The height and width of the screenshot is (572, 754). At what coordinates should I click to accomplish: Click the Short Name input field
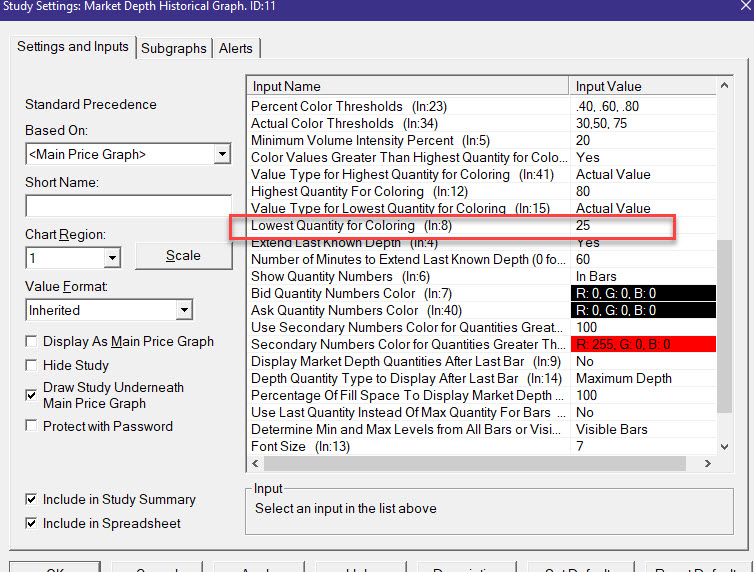[128, 206]
